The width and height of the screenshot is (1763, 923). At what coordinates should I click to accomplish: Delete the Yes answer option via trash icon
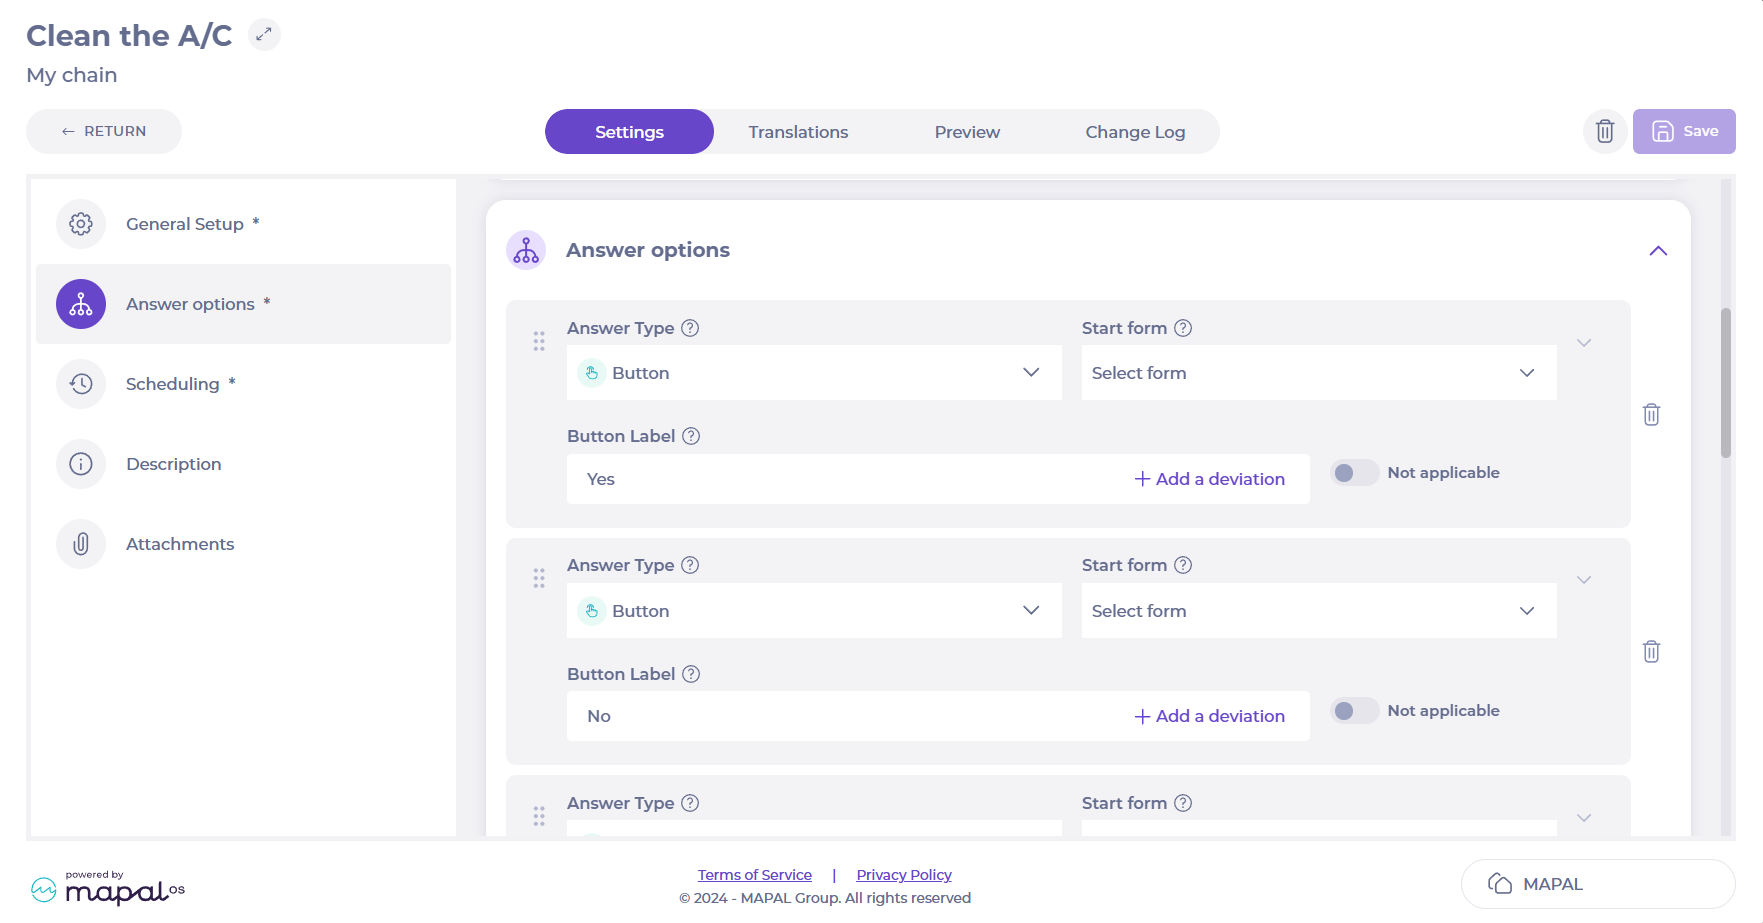[1651, 414]
